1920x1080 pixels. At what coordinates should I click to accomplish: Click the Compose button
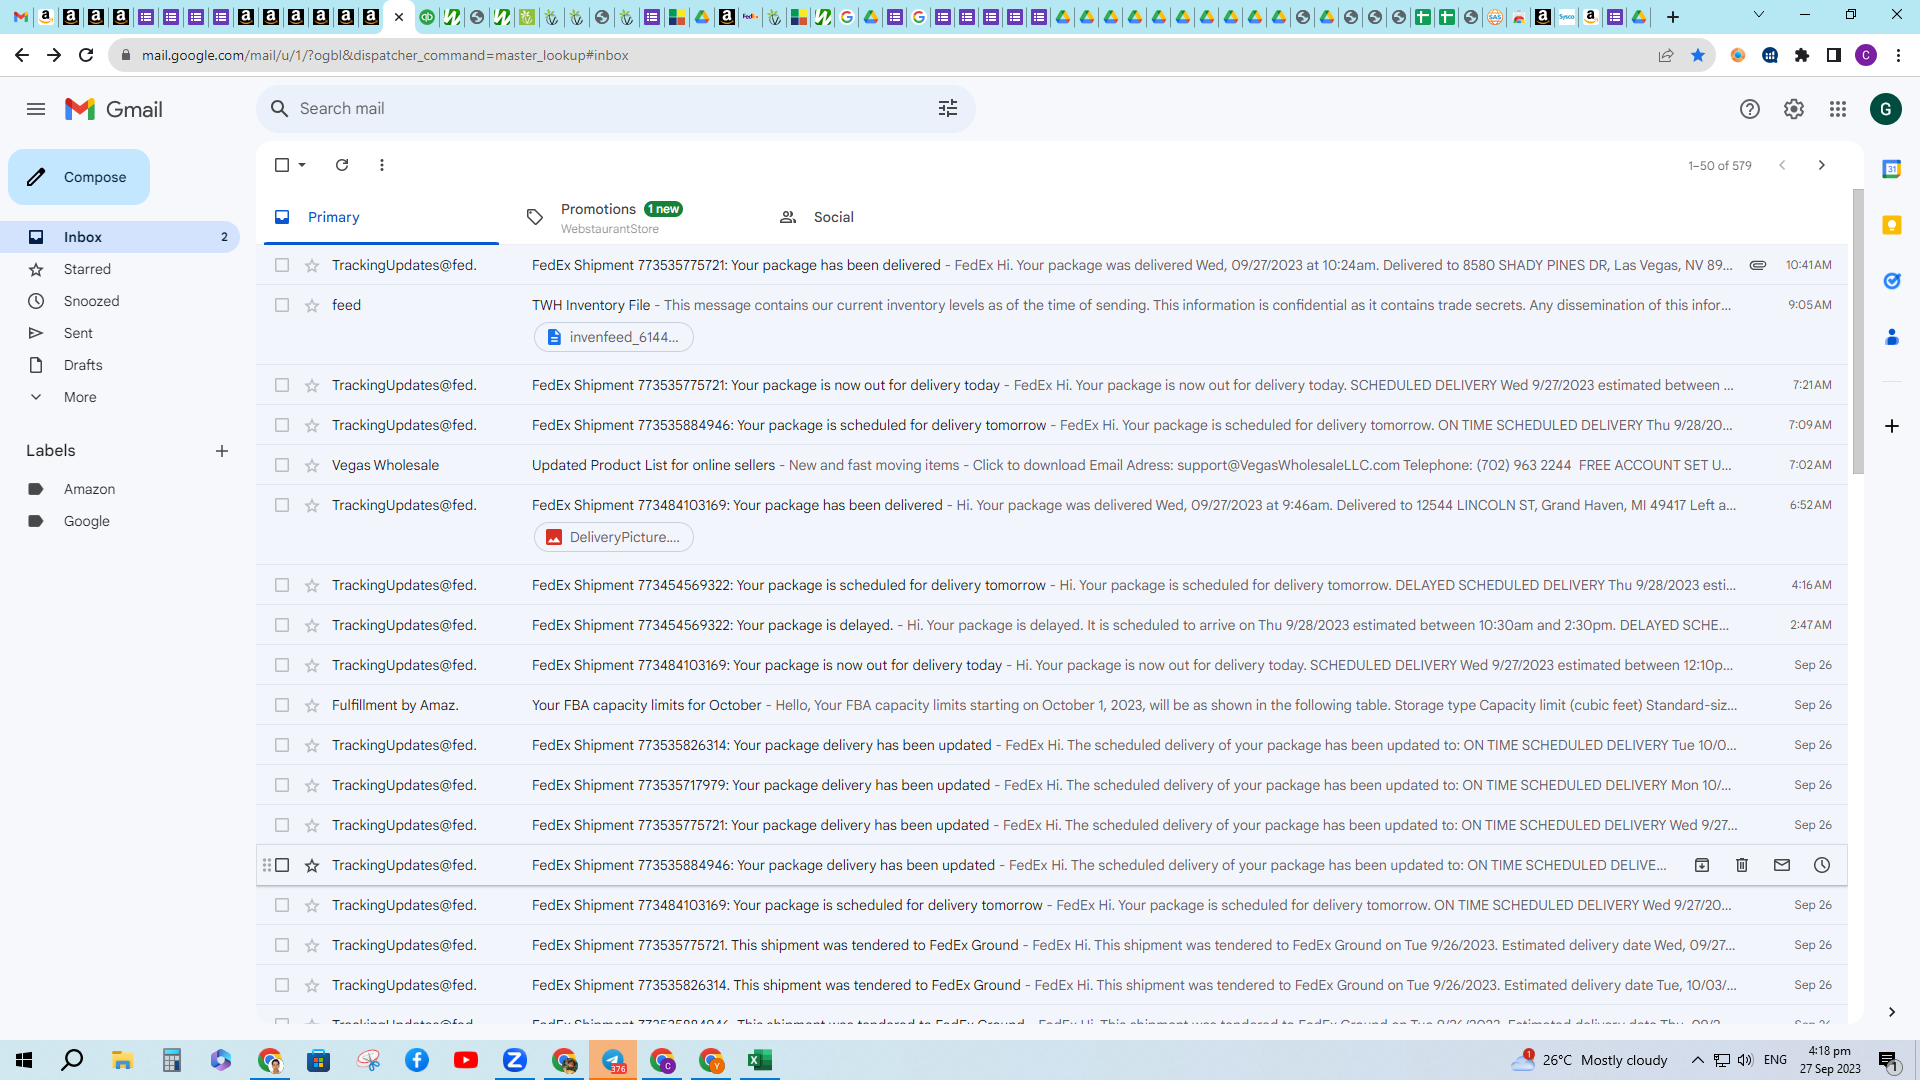click(79, 177)
